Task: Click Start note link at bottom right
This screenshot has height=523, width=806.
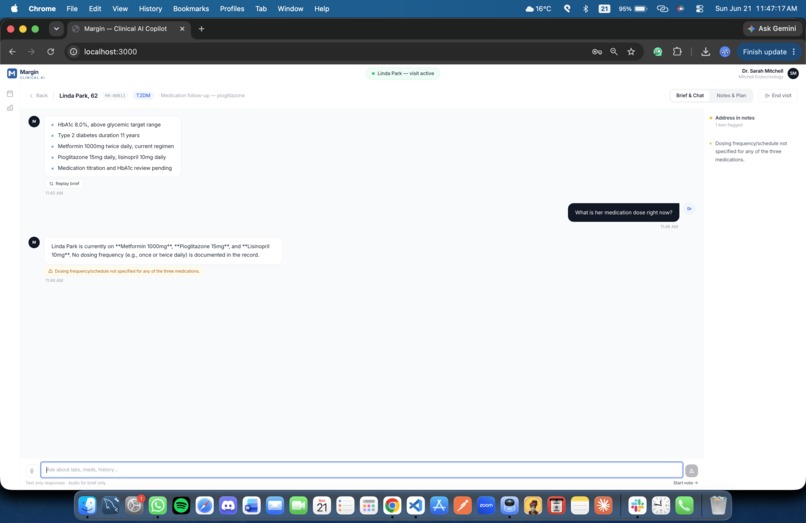Action: (x=685, y=483)
